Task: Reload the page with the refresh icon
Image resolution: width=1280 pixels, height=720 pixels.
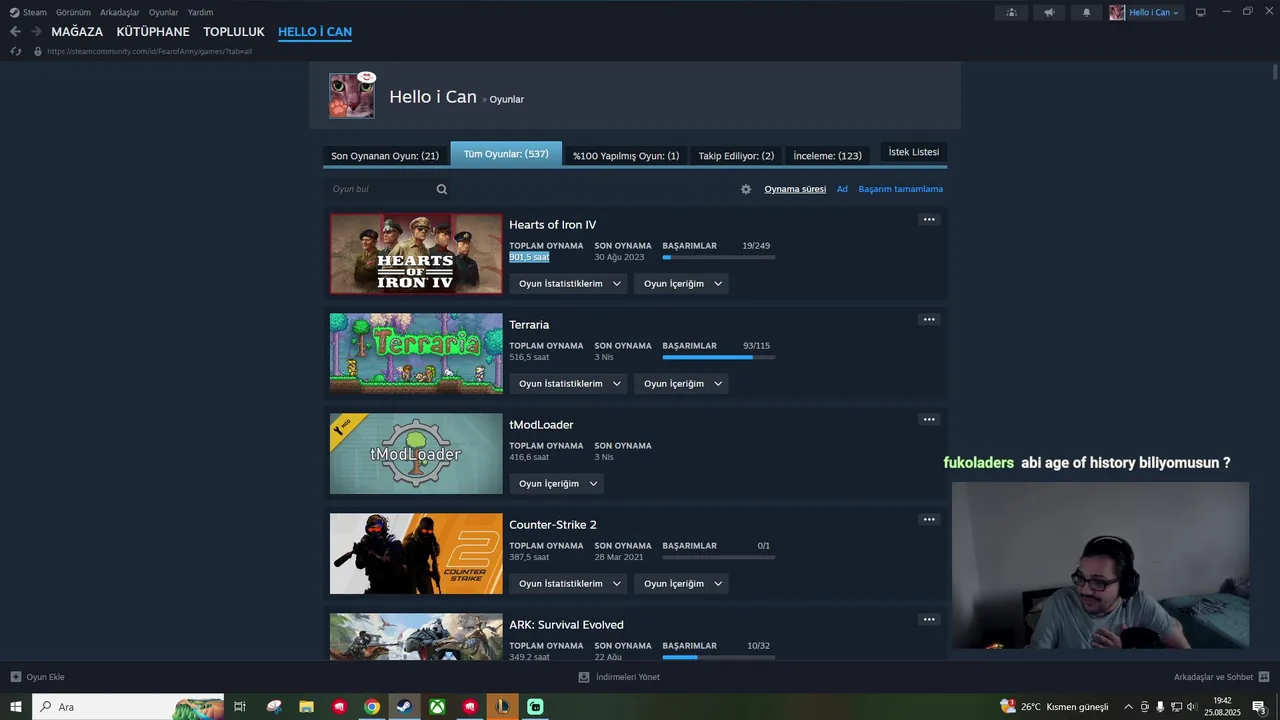Action: [x=16, y=51]
